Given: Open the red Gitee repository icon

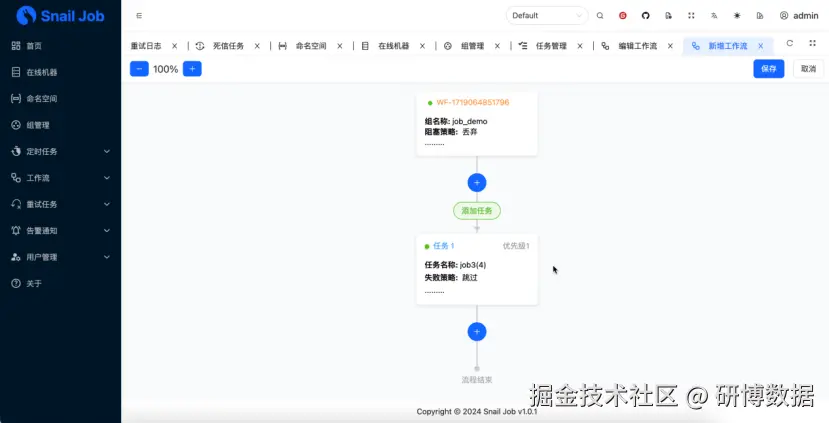Looking at the screenshot, I should point(623,16).
